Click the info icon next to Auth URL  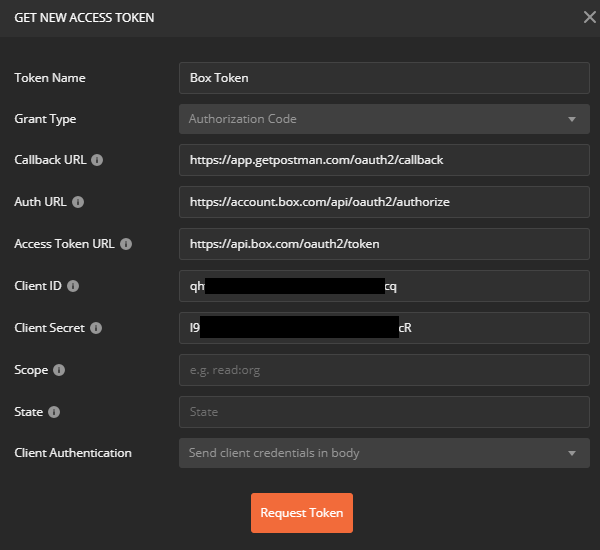click(x=78, y=202)
